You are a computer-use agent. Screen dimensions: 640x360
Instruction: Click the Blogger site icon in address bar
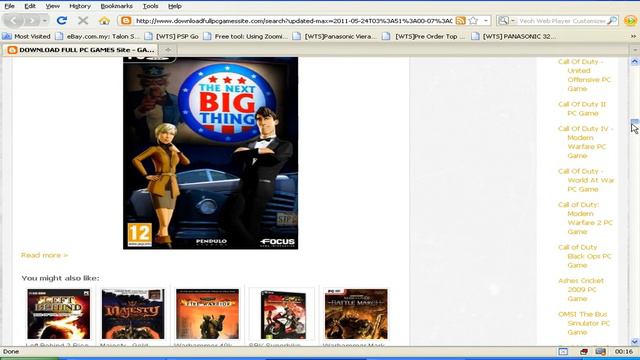point(126,20)
